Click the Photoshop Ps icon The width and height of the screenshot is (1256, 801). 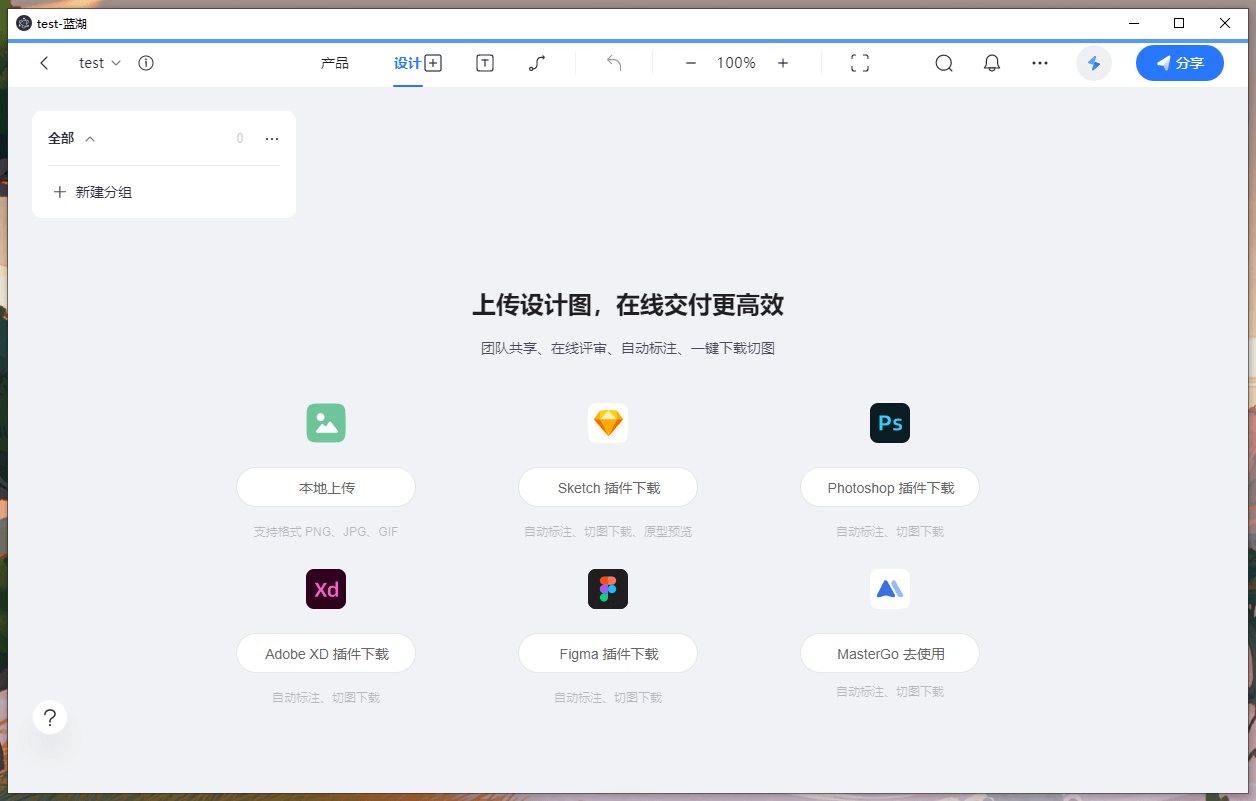(x=890, y=423)
